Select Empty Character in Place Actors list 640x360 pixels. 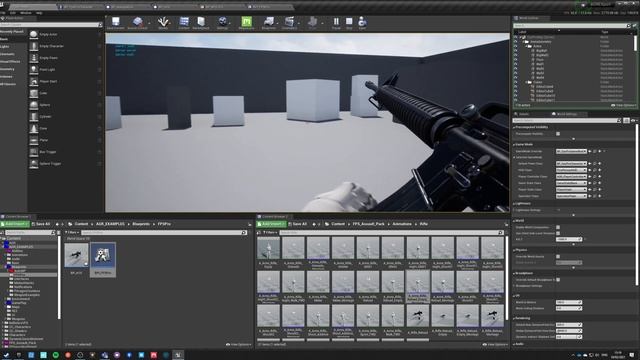65,46
